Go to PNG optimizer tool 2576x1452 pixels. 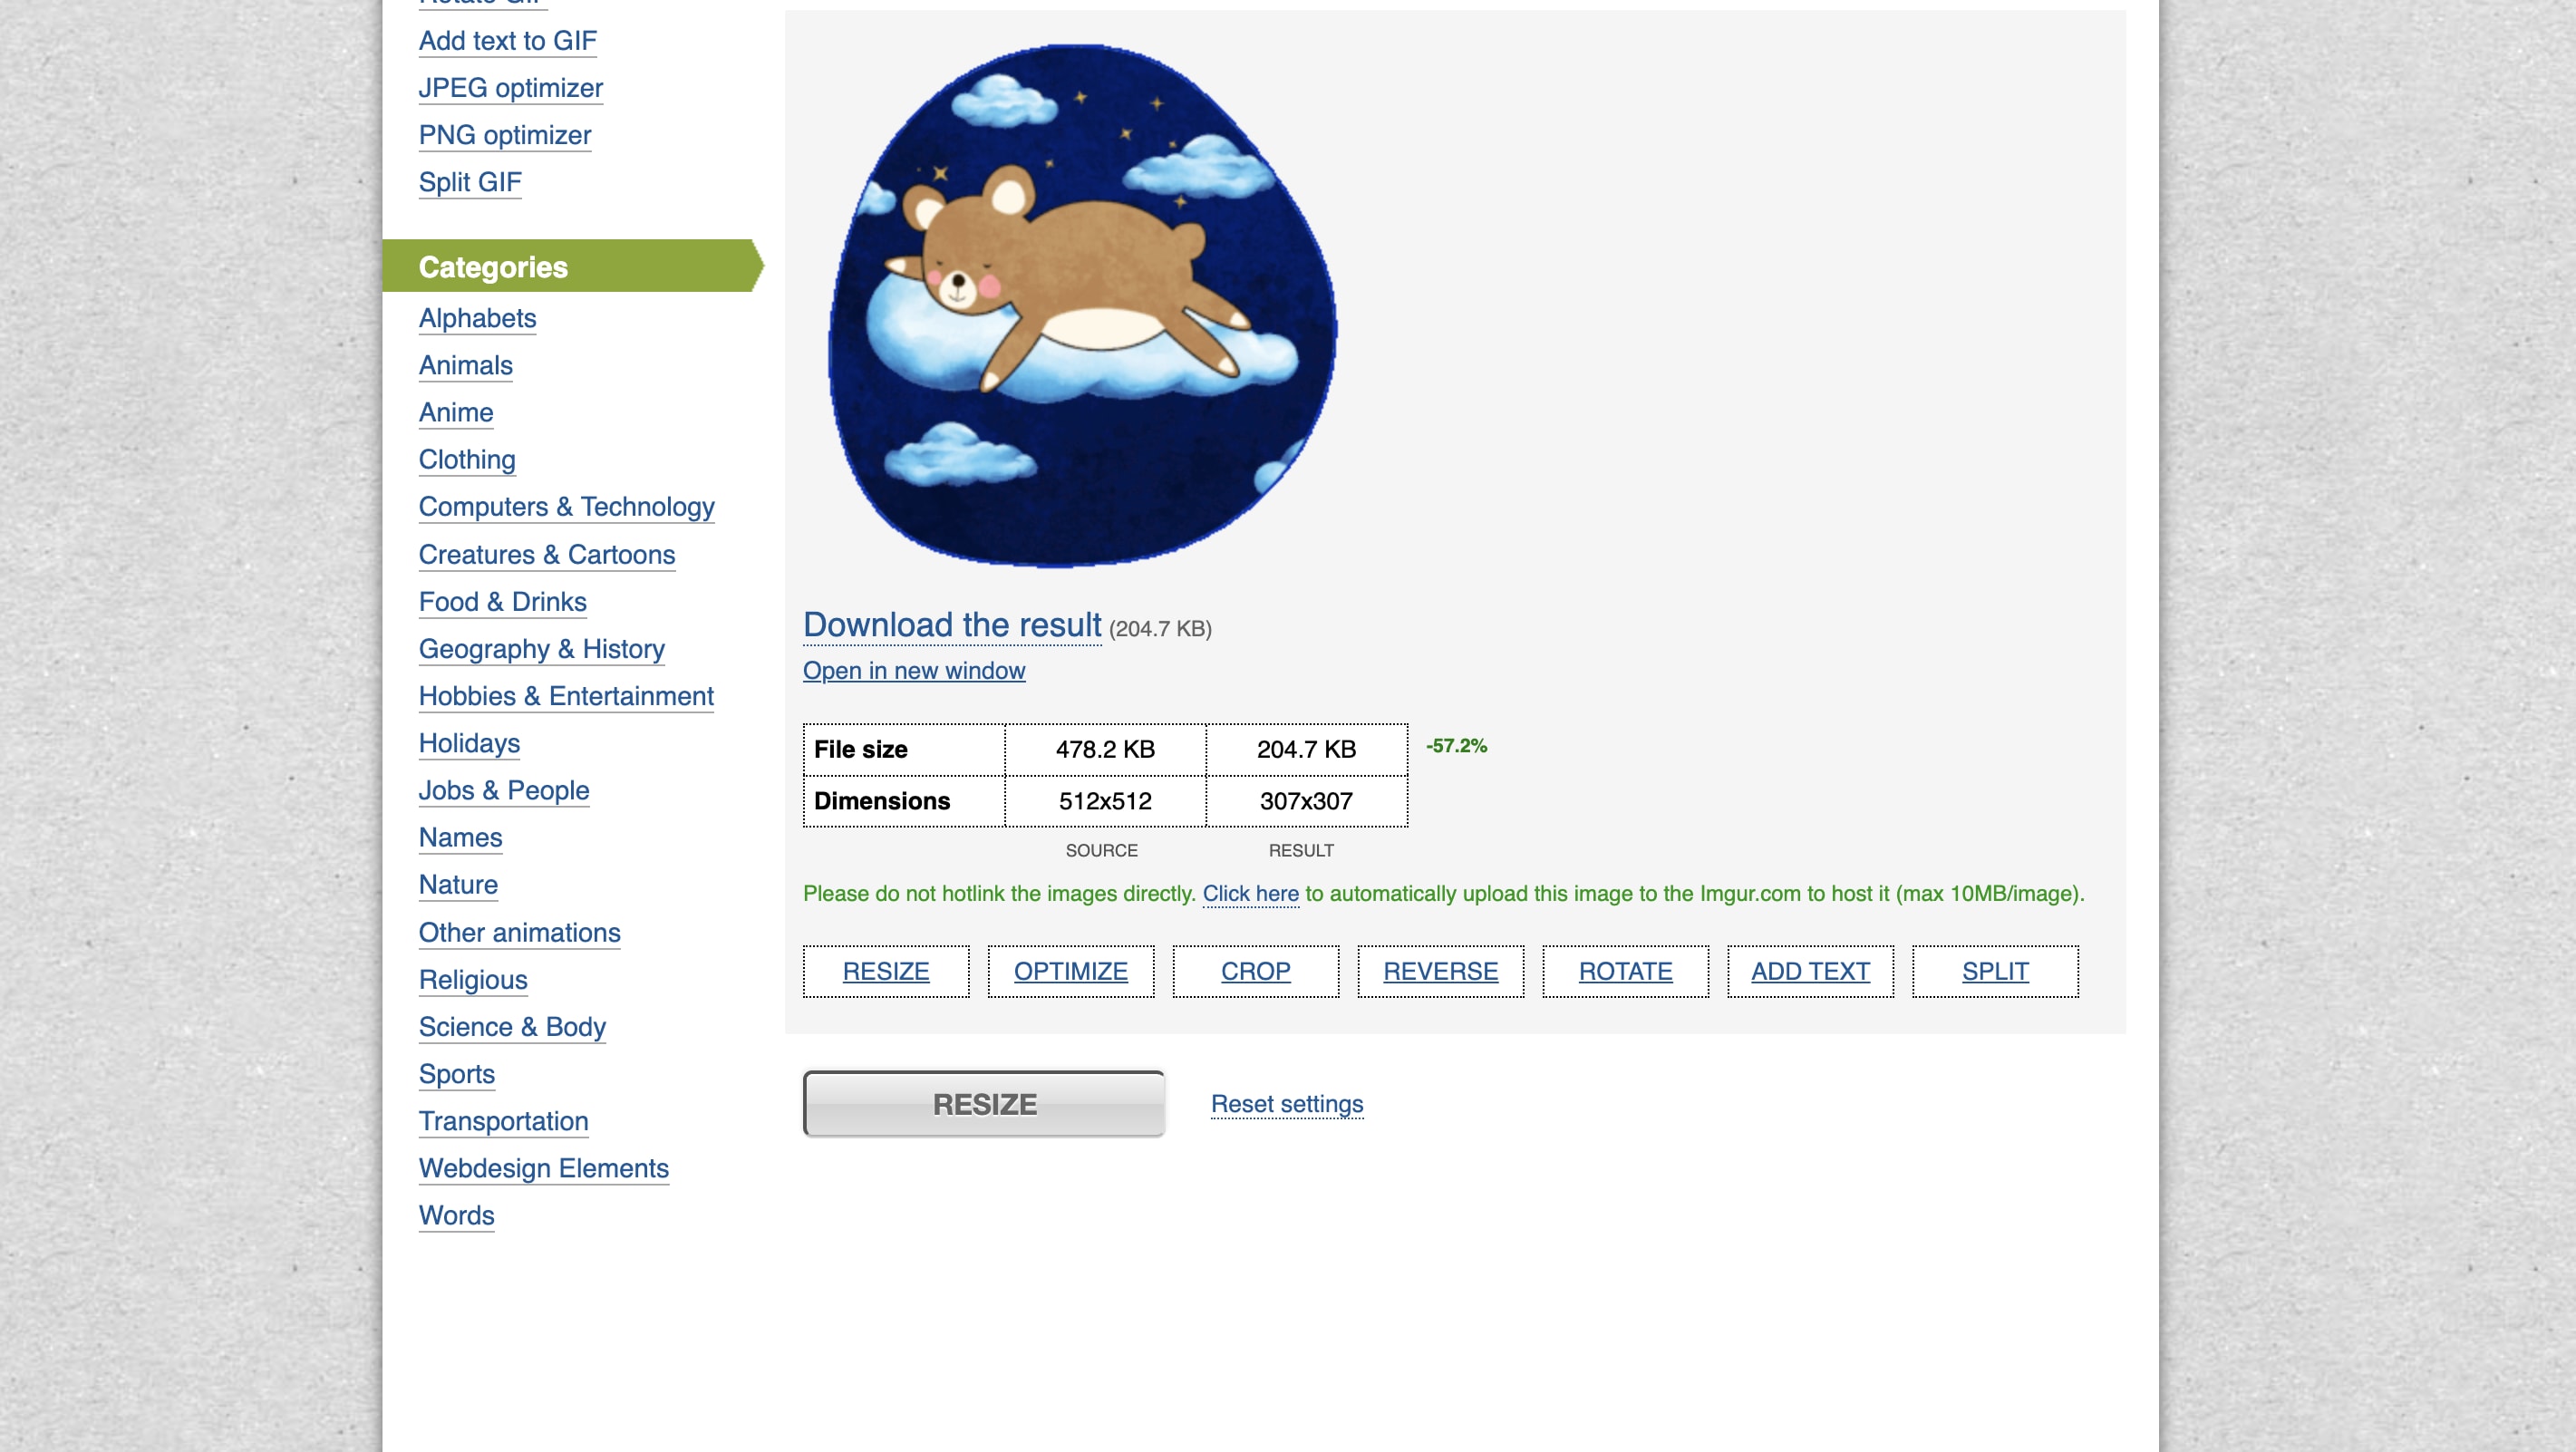pyautogui.click(x=504, y=135)
